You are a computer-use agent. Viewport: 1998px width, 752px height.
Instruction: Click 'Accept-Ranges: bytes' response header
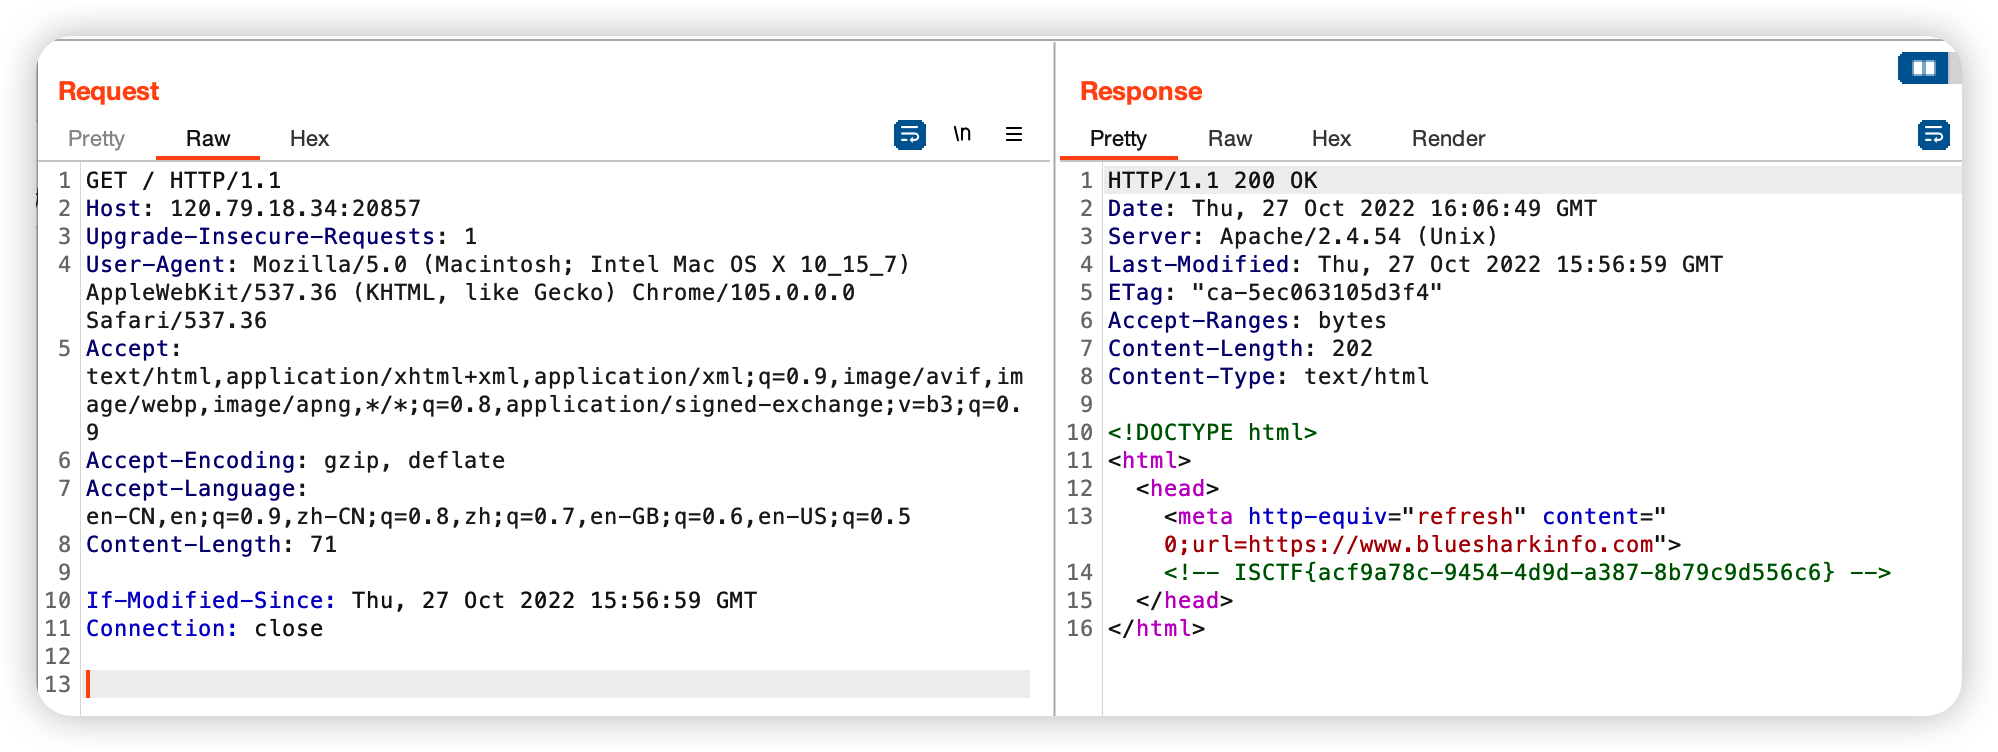(1247, 320)
